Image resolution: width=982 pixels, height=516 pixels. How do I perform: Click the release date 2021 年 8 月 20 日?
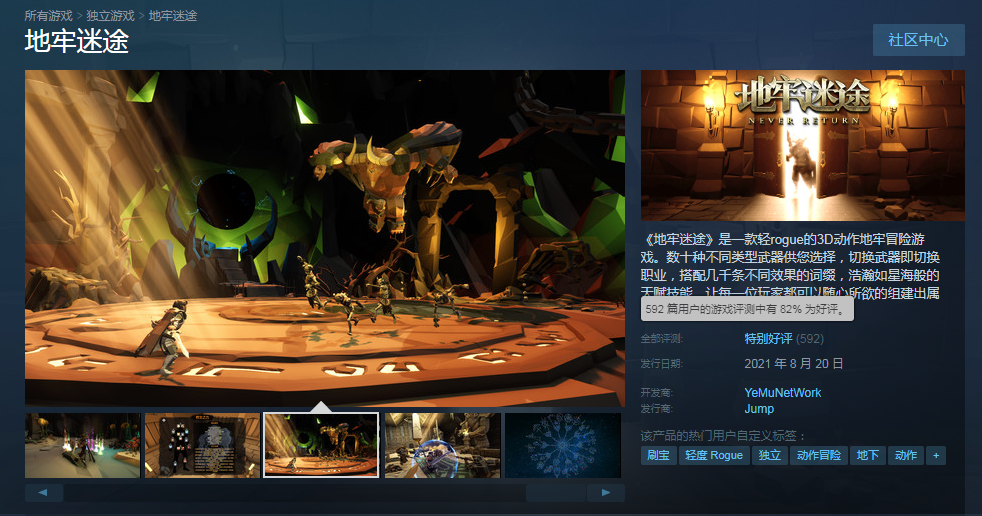793,364
